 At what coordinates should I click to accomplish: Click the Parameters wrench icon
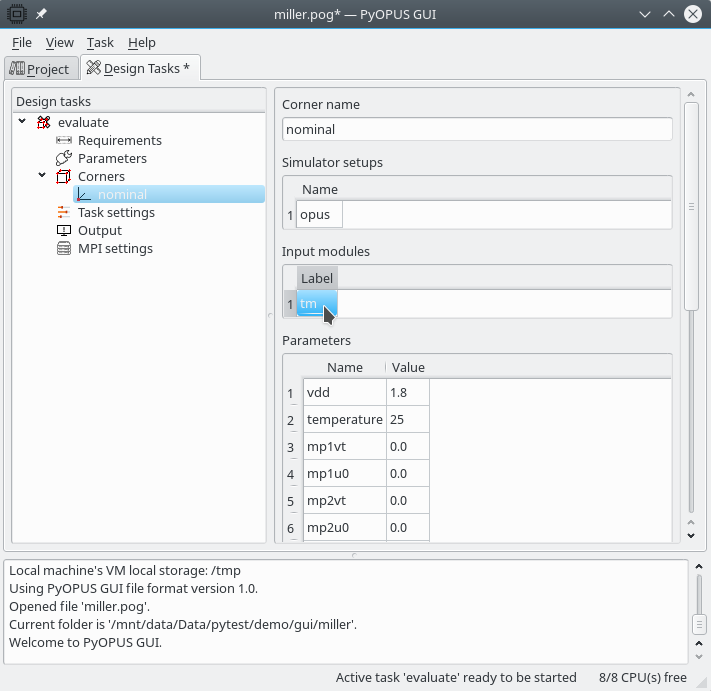pos(64,159)
